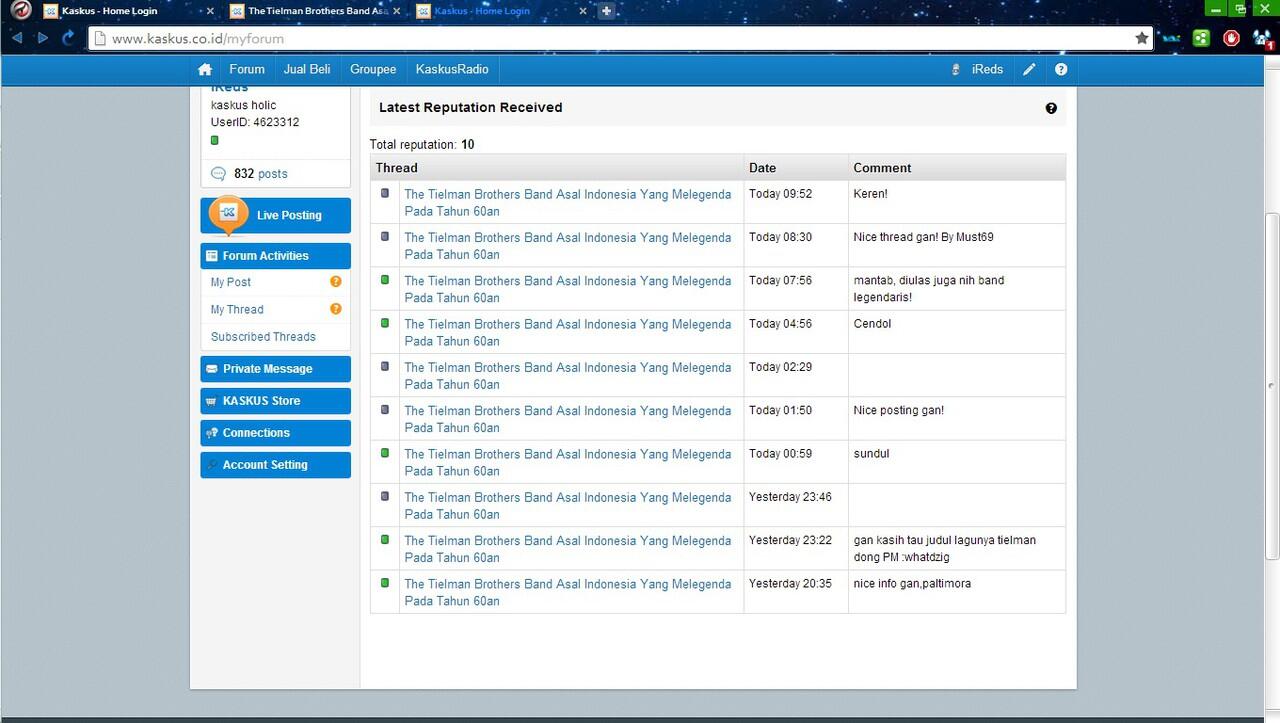The image size is (1280, 723).
Task: Open the thread link dated Yesterday 23:46
Action: (x=567, y=505)
